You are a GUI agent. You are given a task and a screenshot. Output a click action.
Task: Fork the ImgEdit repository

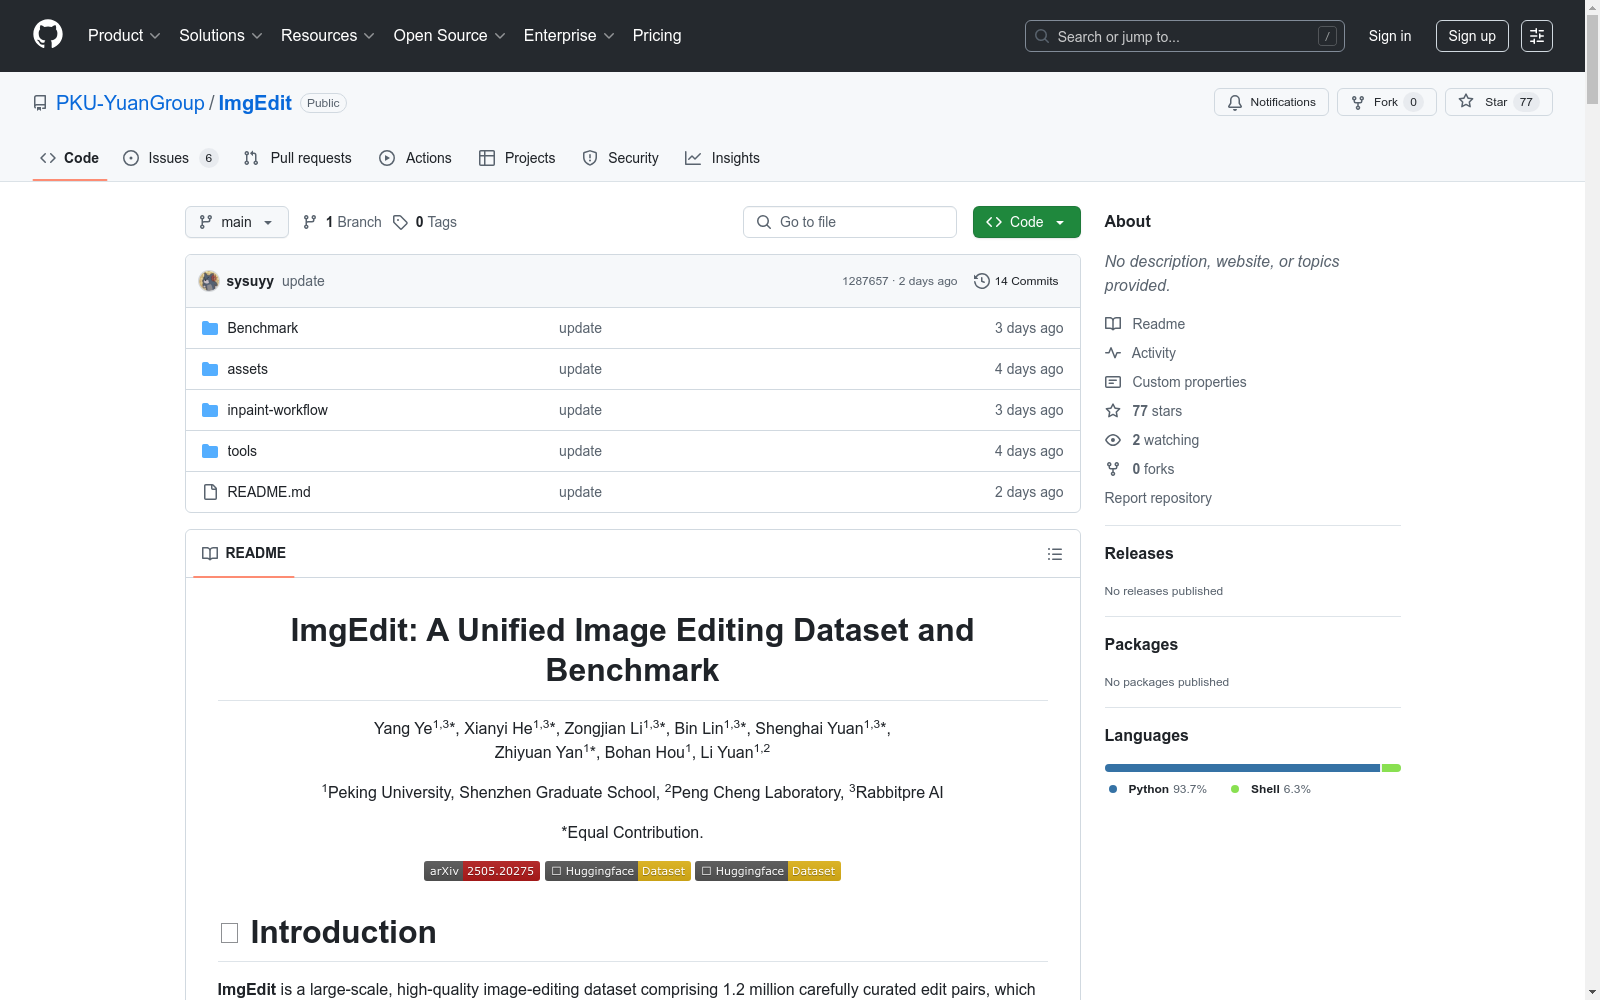(x=1386, y=102)
